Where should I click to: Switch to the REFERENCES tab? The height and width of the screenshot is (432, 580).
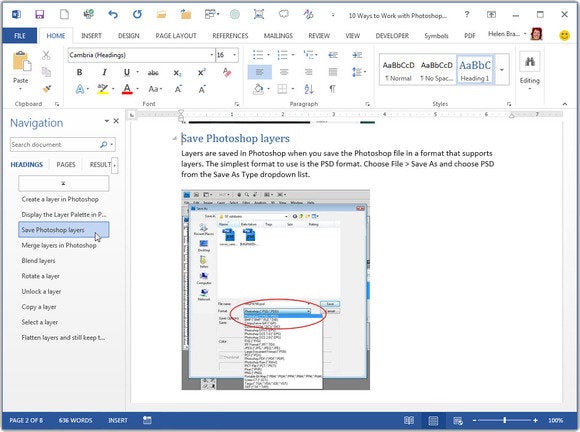[x=230, y=36]
